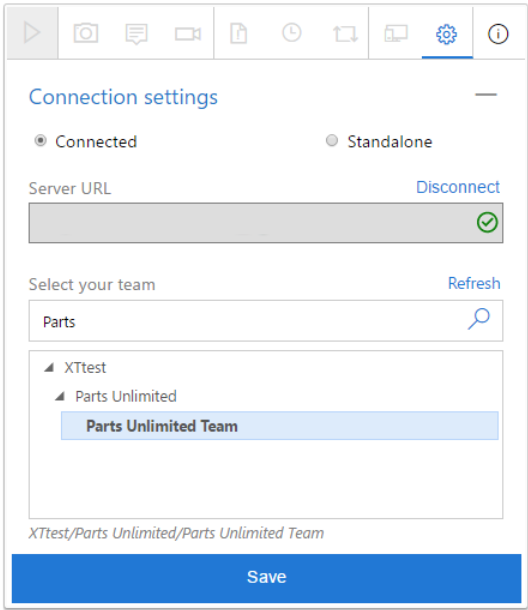528x610 pixels.
Task: Capture screenshot using the camera icon
Action: [x=86, y=33]
